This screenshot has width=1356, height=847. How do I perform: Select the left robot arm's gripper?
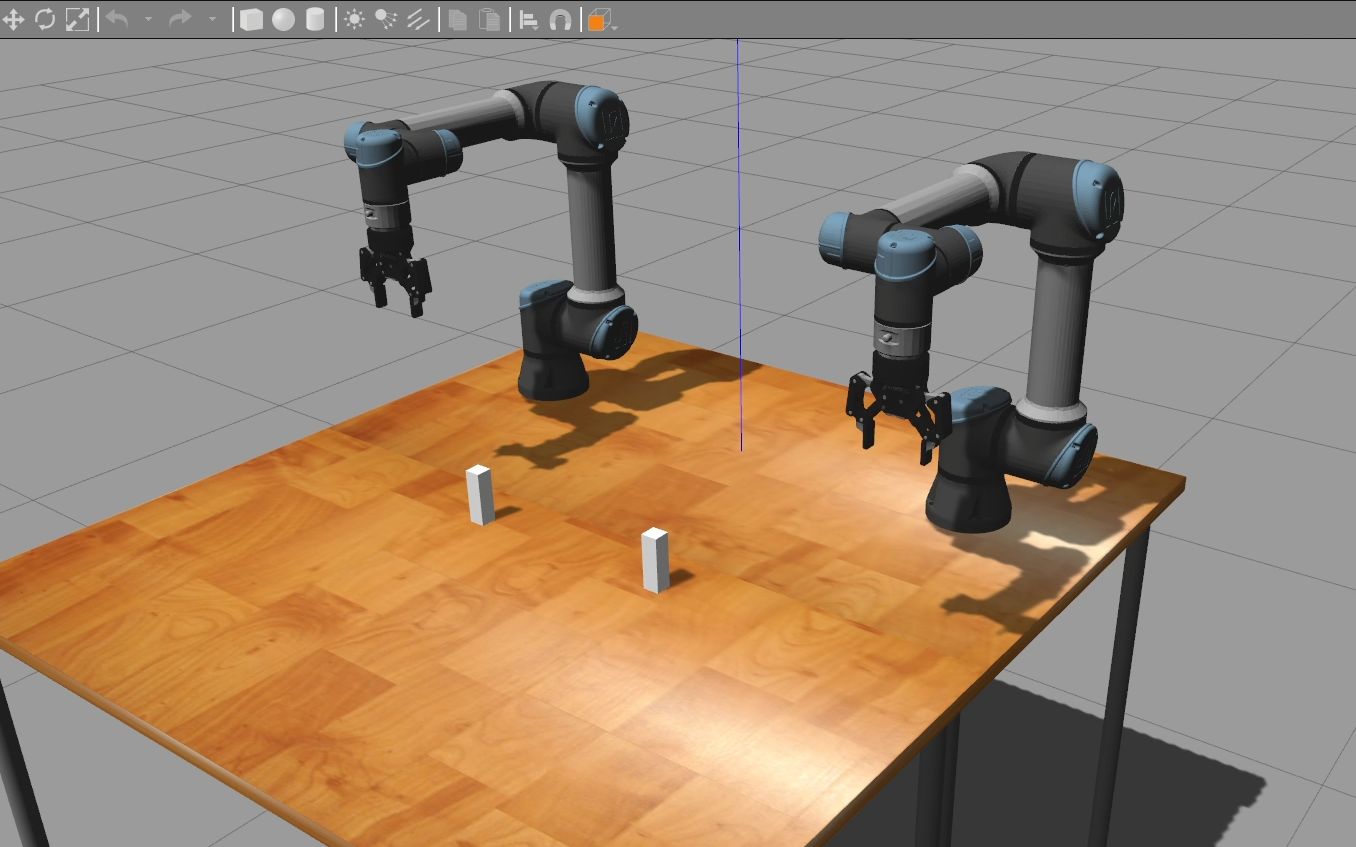tap(394, 275)
